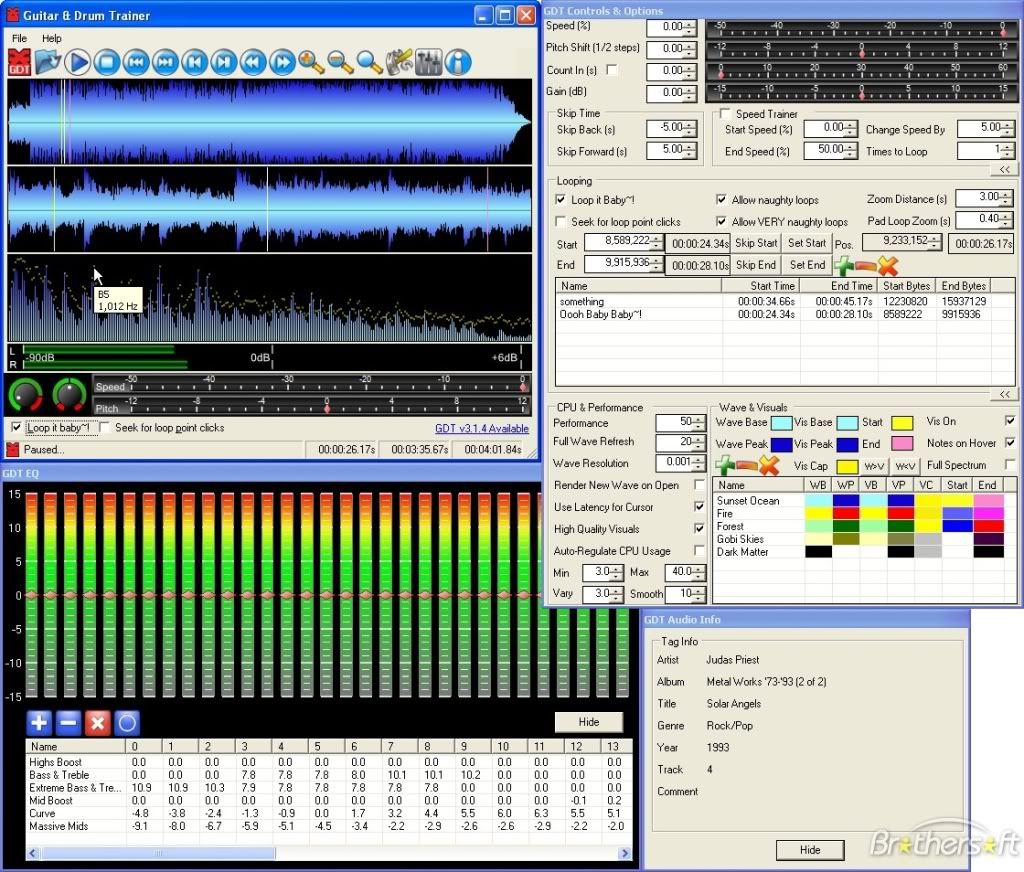
Task: Click the GDT v3.1.4 Available link
Action: point(481,429)
